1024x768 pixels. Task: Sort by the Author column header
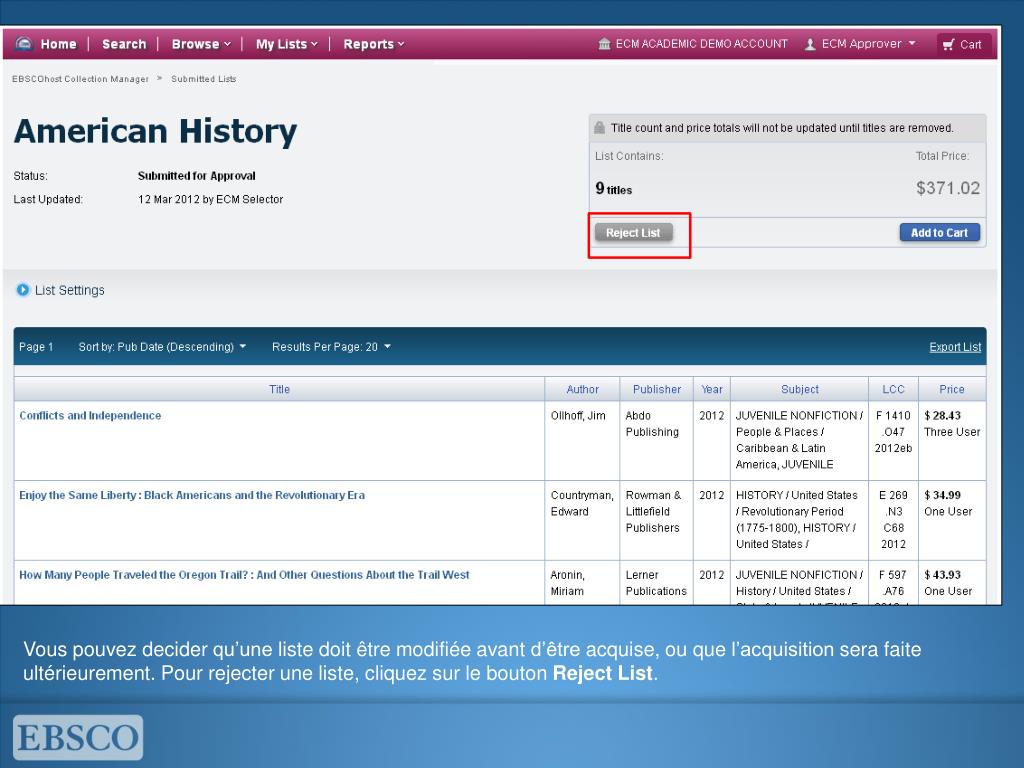click(x=583, y=389)
